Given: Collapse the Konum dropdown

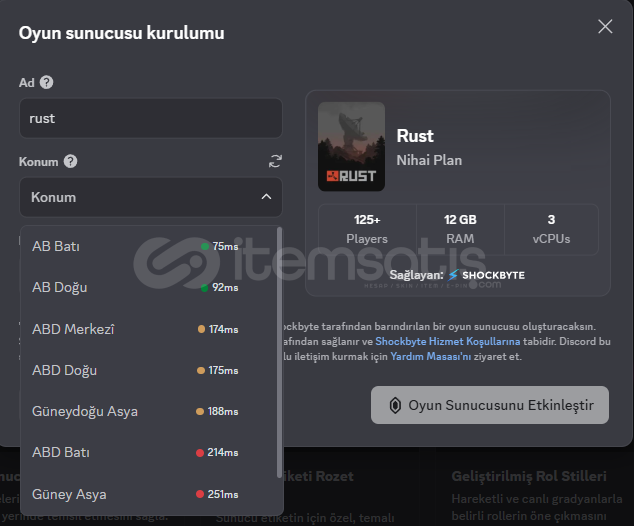Looking at the screenshot, I should tap(151, 197).
